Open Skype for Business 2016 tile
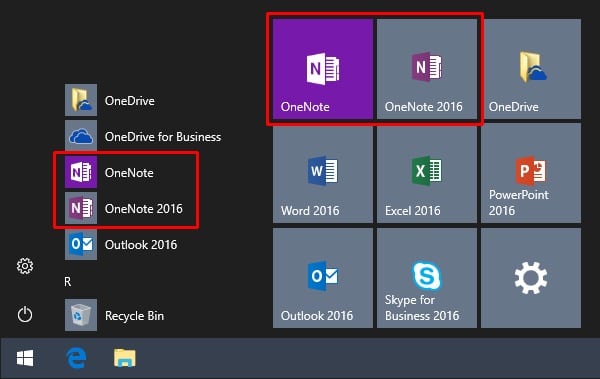The height and width of the screenshot is (379, 600). click(427, 278)
